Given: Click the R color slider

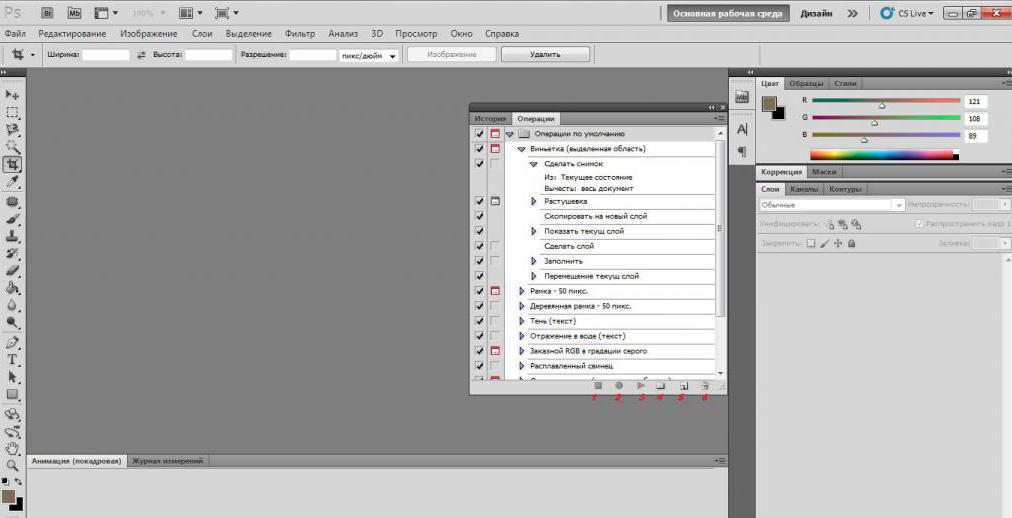Looking at the screenshot, I should tap(886, 101).
